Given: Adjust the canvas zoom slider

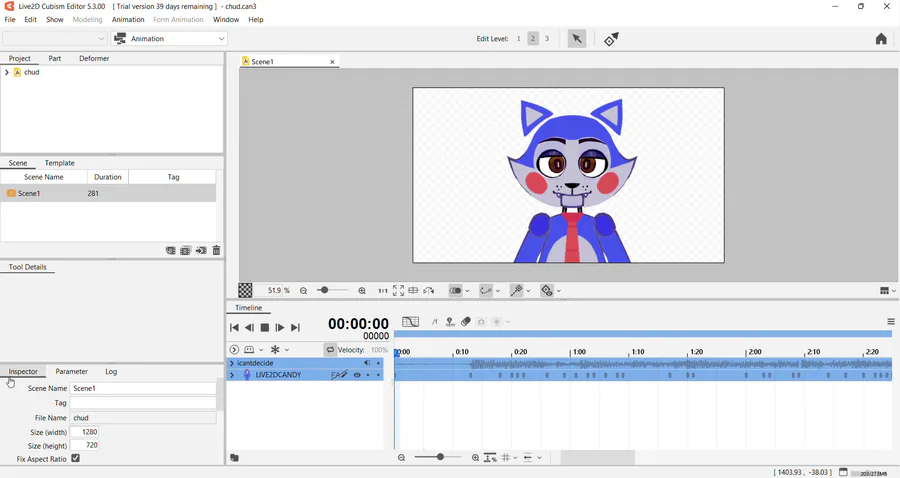Looking at the screenshot, I should pyautogui.click(x=324, y=290).
